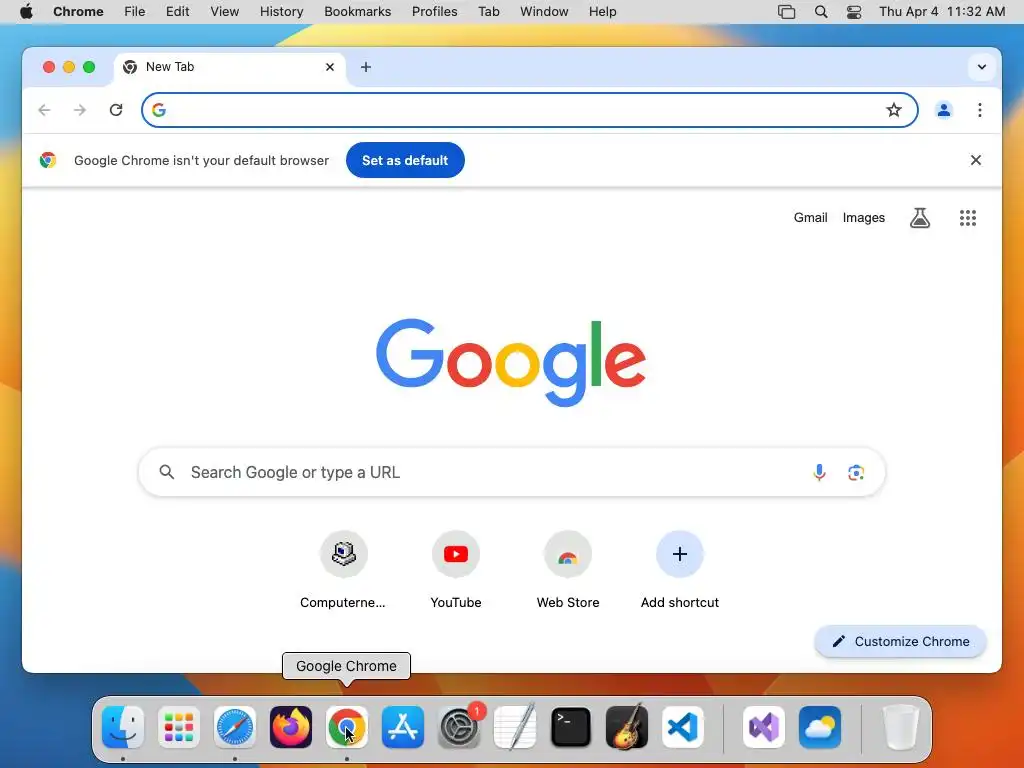Open the tab search dropdown arrow
The height and width of the screenshot is (768, 1024).
(x=981, y=67)
